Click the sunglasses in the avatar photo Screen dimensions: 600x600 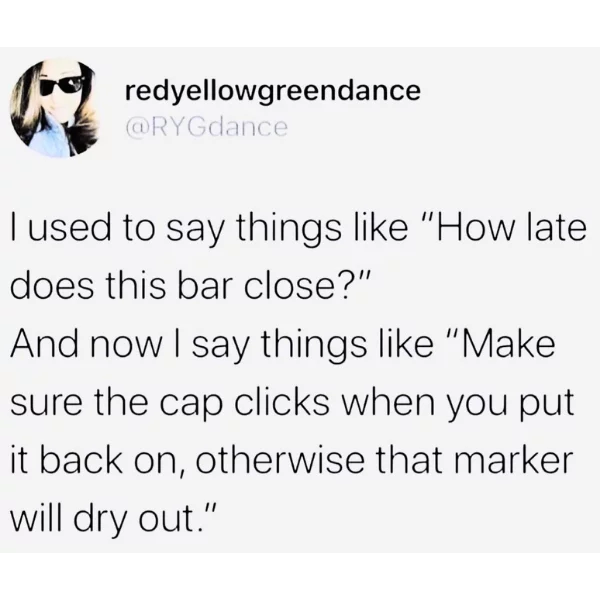pos(62,85)
